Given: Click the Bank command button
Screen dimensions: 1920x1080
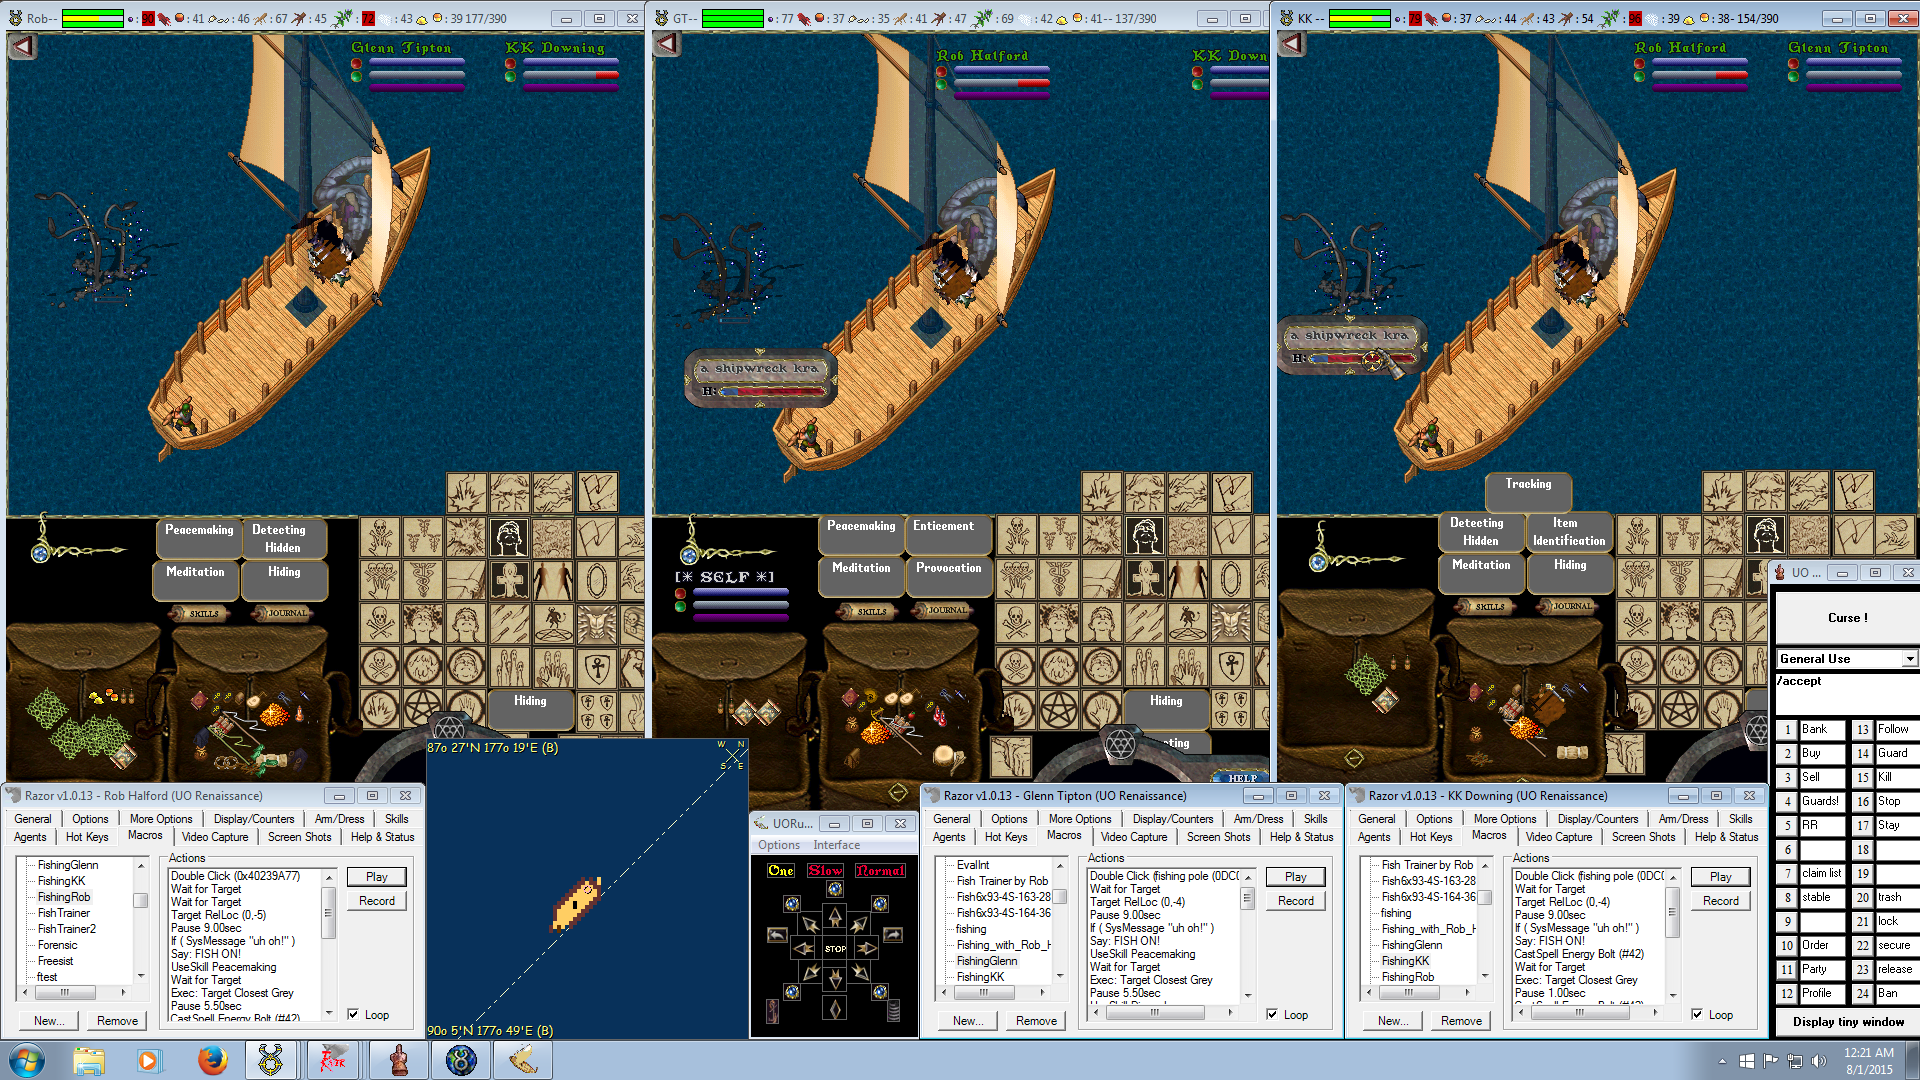Looking at the screenshot, I should click(x=1822, y=729).
